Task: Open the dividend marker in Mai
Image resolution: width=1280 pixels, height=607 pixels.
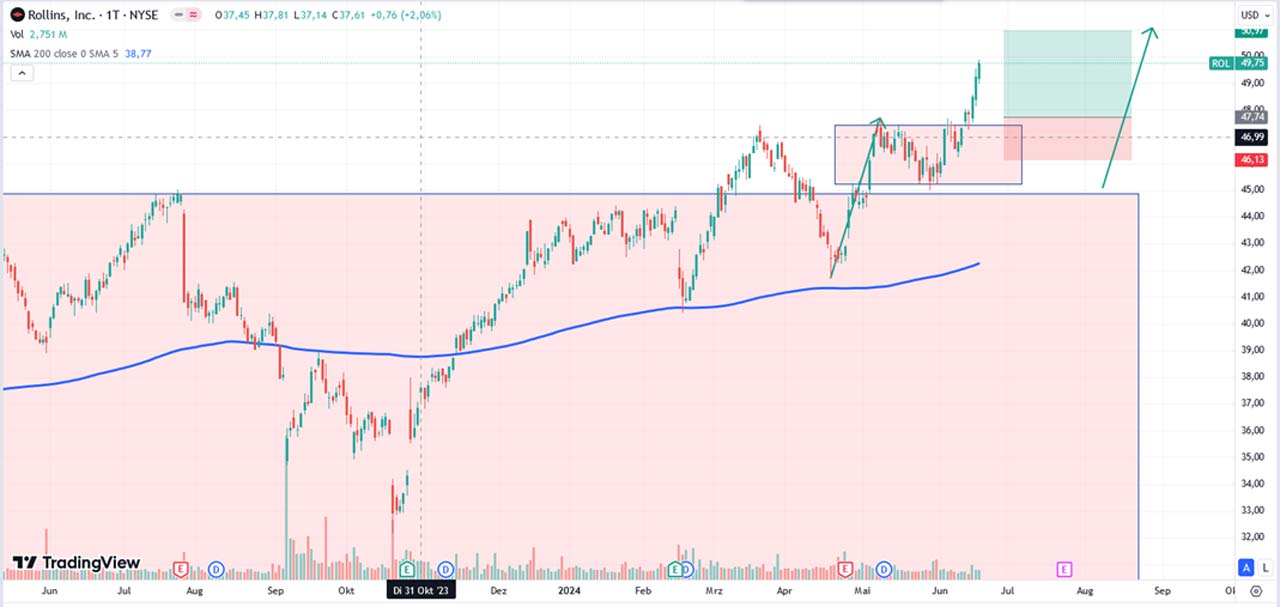Action: pyautogui.click(x=884, y=569)
